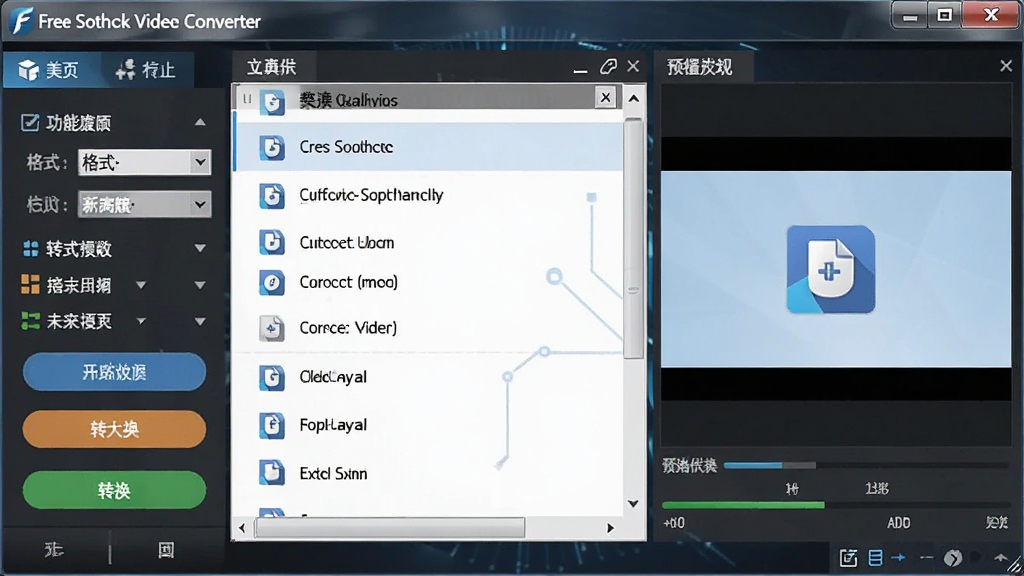Image resolution: width=1024 pixels, height=576 pixels.
Task: Click the icon beside Cres Soothcte
Action: point(272,148)
